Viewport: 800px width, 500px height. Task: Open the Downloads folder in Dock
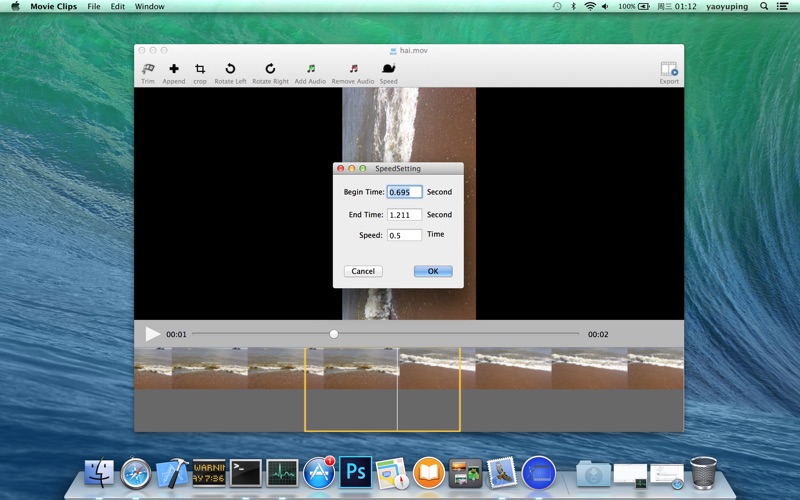(593, 474)
